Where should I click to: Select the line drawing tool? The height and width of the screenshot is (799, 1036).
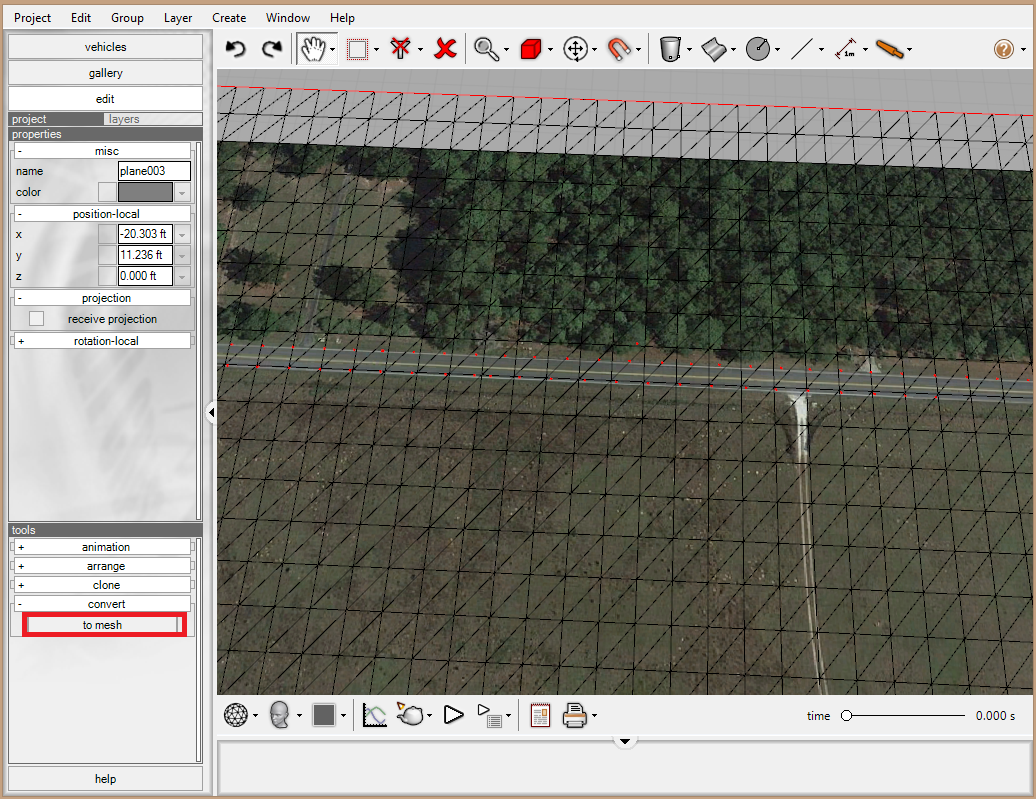point(801,49)
